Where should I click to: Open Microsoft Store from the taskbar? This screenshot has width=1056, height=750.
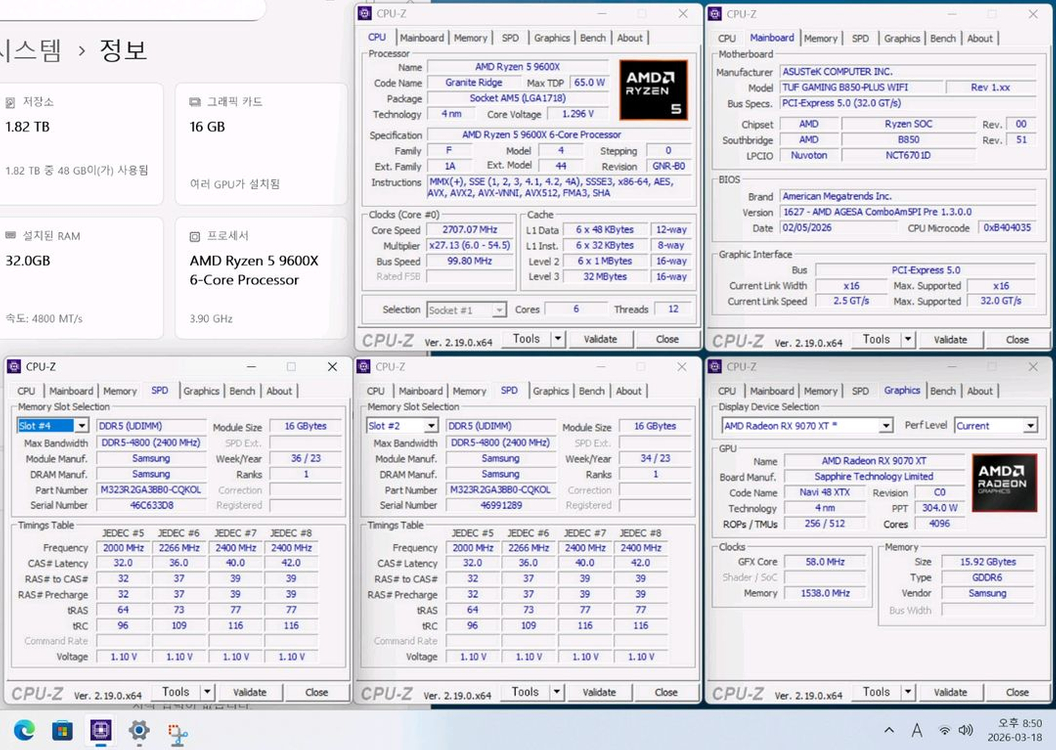coord(62,731)
